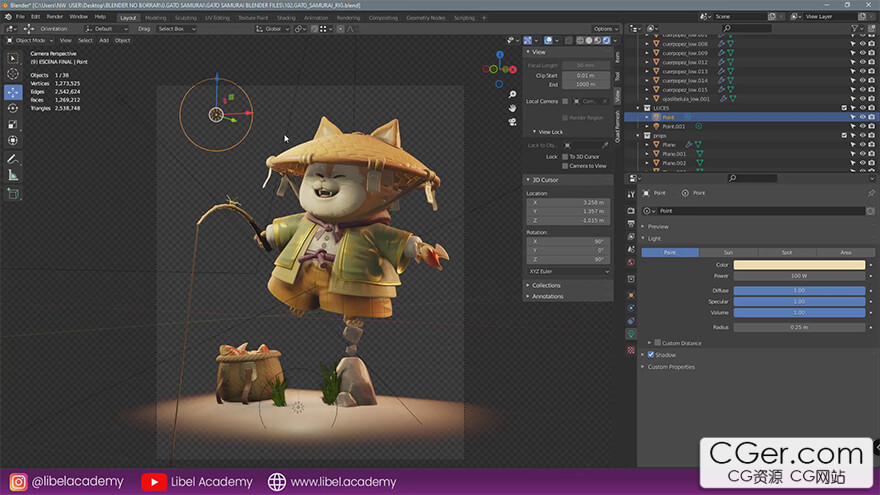880x495 pixels.
Task: Open the View sidebar tab
Action: coord(617,95)
